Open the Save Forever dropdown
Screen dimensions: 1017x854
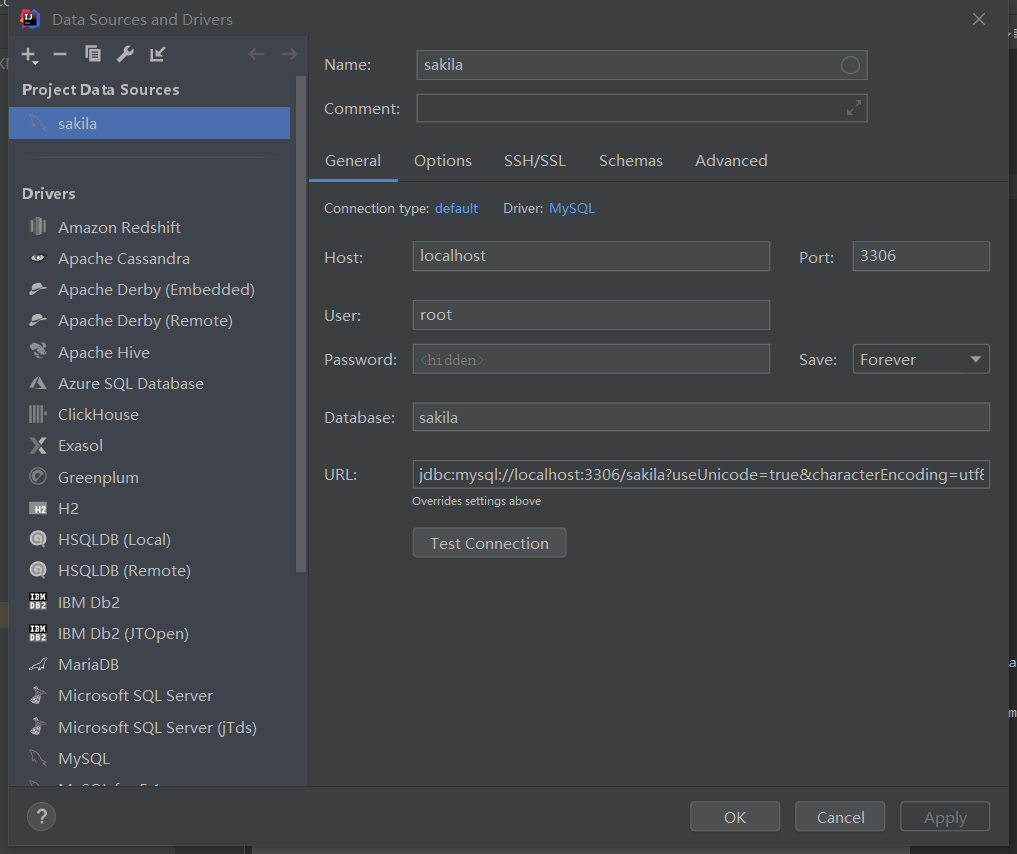(921, 359)
